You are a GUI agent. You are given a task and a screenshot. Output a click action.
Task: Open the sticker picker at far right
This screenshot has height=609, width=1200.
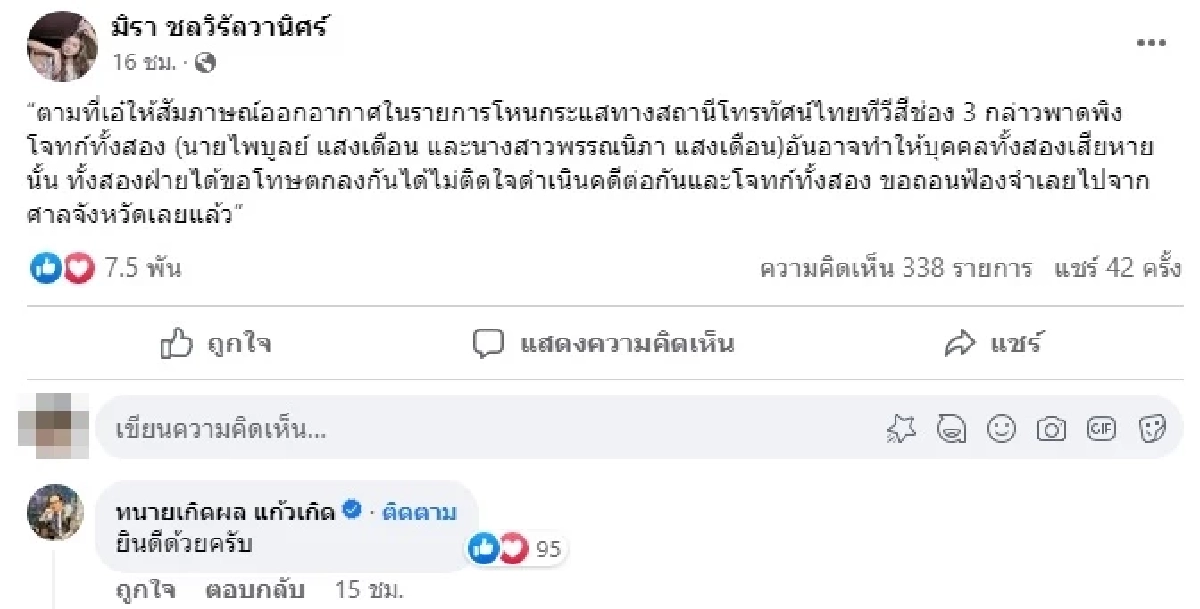[1152, 429]
